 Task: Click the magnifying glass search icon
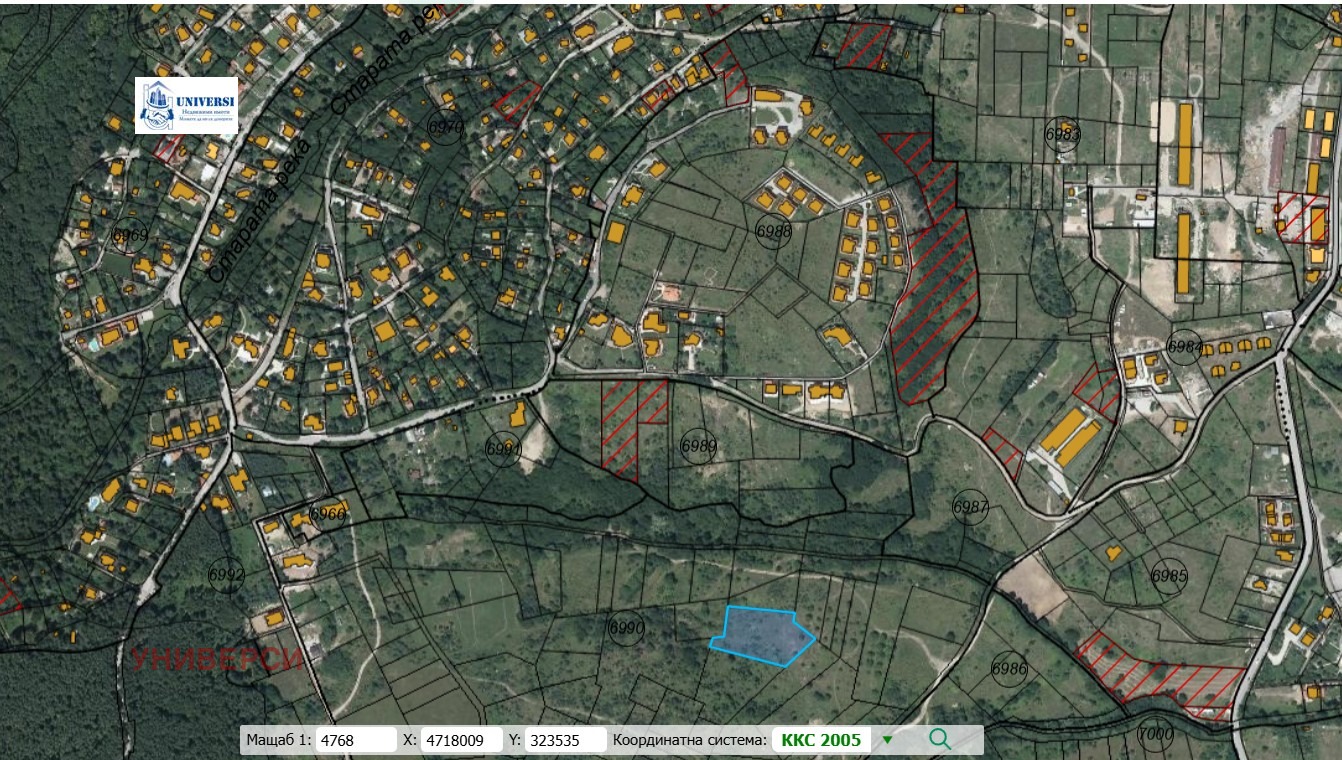coord(940,739)
